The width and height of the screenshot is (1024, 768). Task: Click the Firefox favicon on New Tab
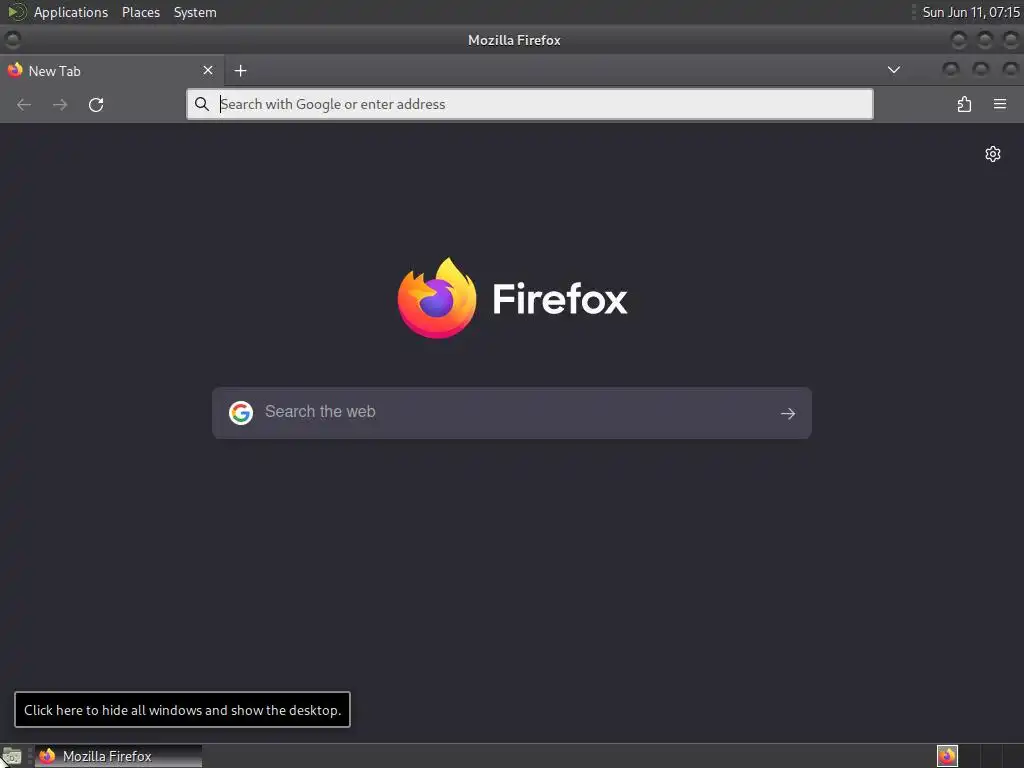click(15, 71)
